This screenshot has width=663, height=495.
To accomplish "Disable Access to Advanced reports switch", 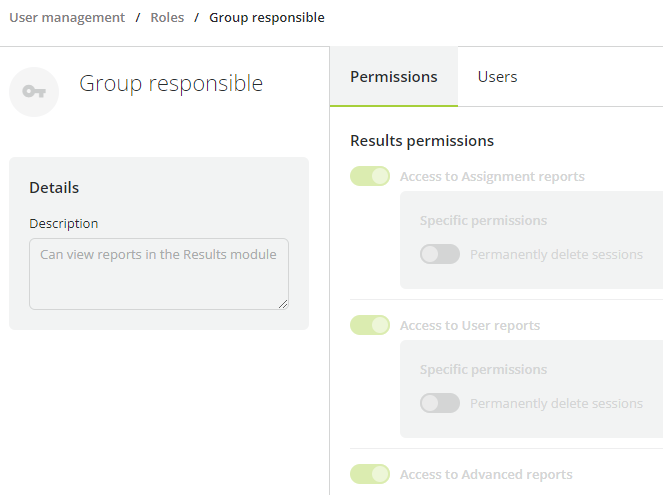I will [370, 474].
